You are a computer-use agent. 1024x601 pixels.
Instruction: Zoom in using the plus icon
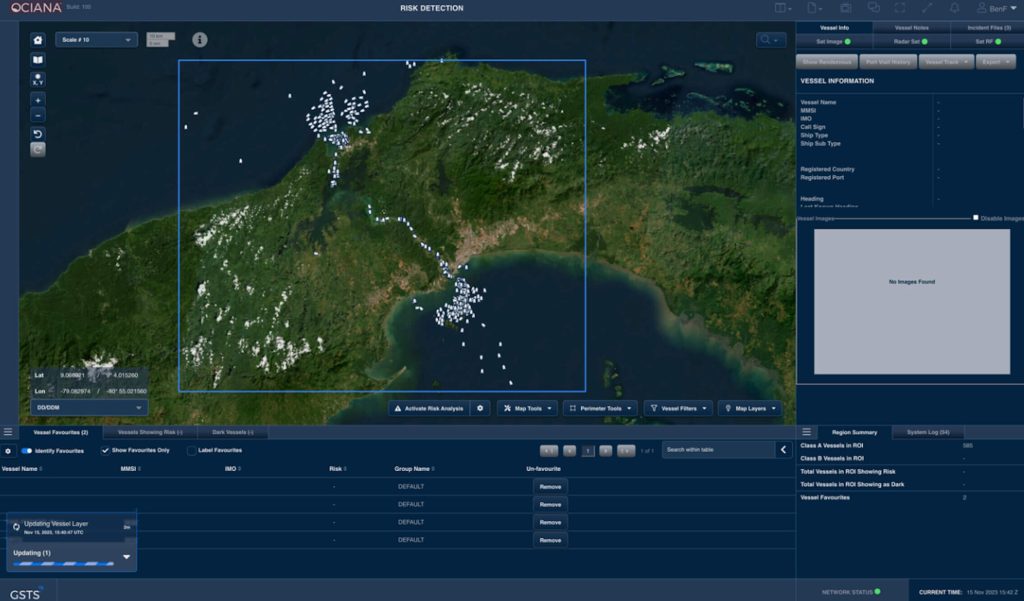coord(38,100)
